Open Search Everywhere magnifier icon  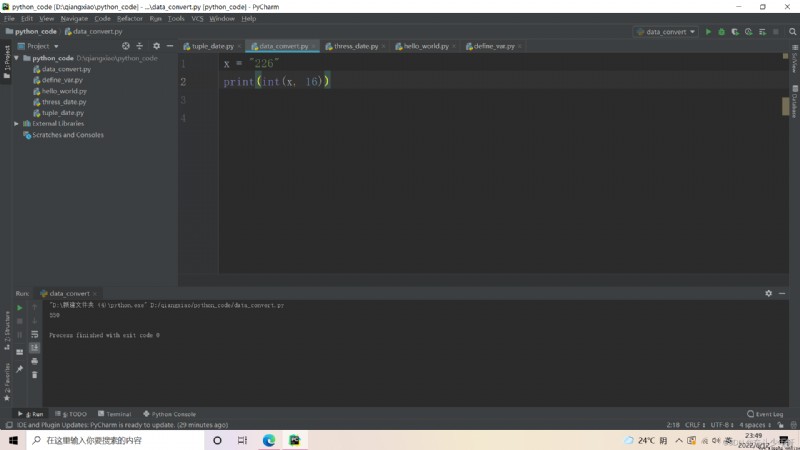coord(792,32)
